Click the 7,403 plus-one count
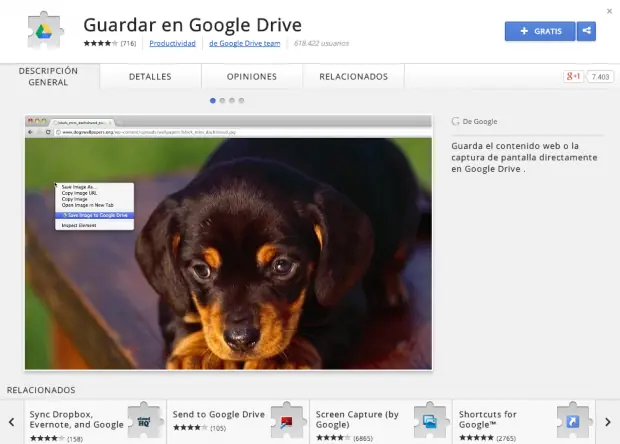The width and height of the screenshot is (620, 444). click(600, 77)
